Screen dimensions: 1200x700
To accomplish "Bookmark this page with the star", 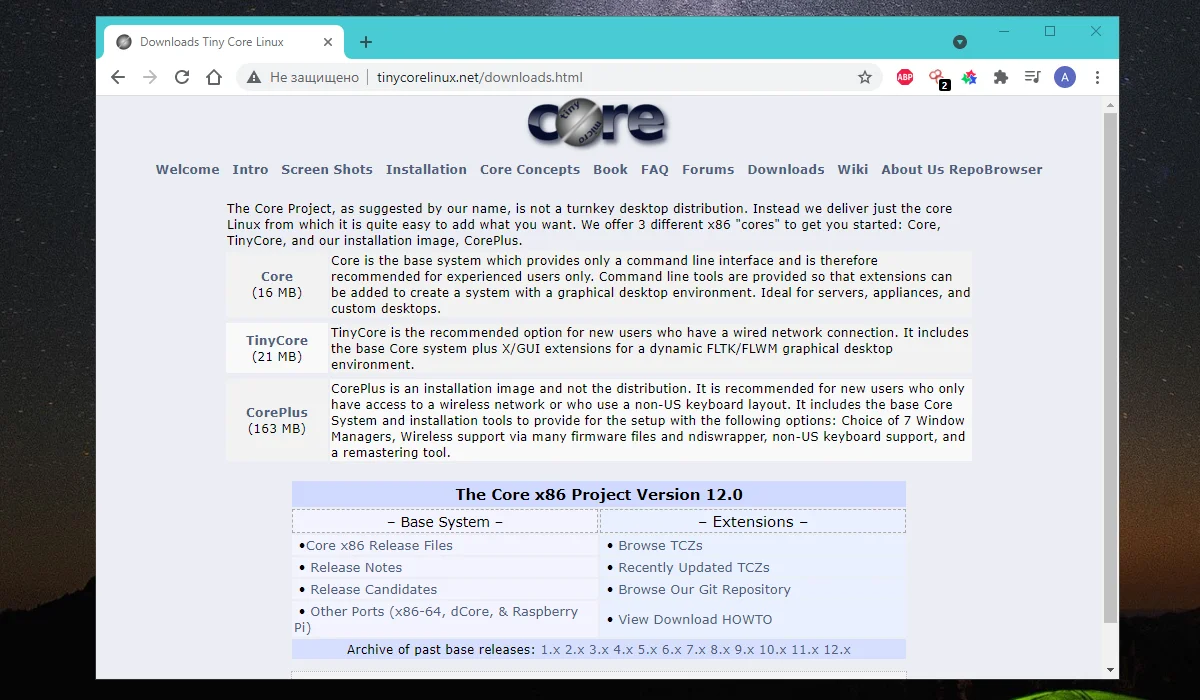I will pos(865,77).
